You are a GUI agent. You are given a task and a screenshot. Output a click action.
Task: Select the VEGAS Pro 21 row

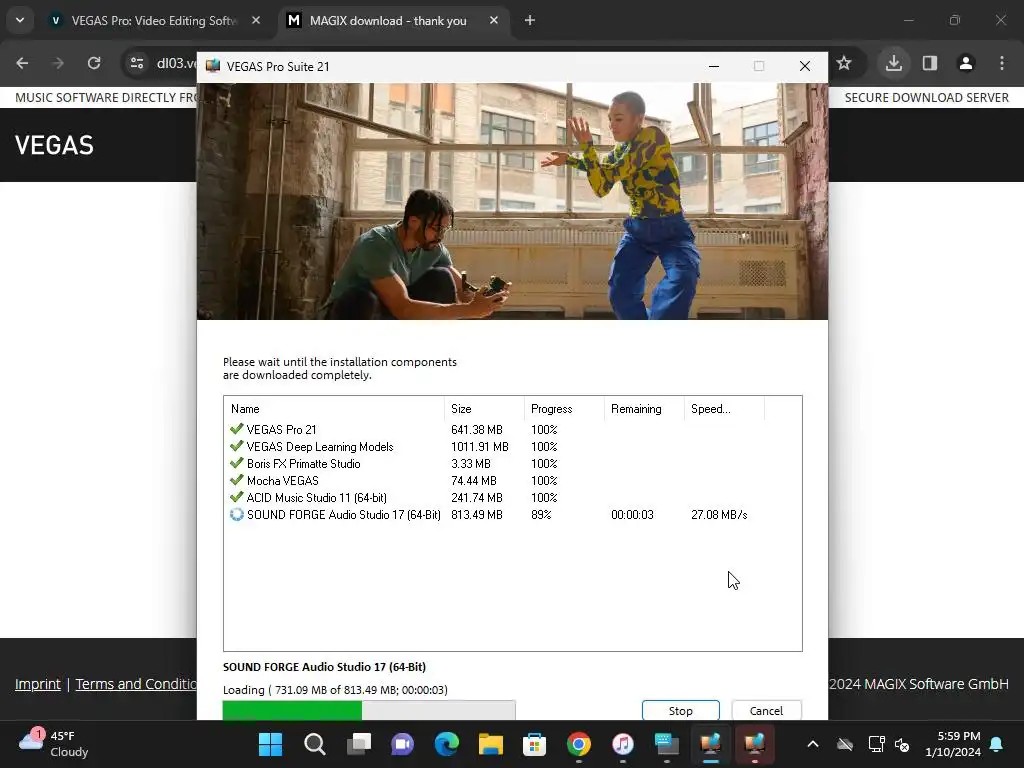(513, 430)
